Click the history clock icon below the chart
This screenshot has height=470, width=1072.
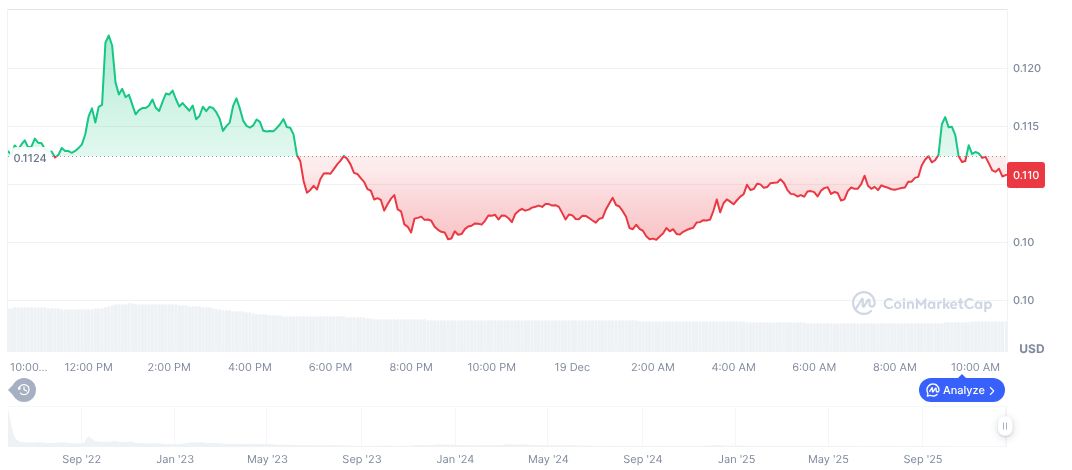[24, 390]
